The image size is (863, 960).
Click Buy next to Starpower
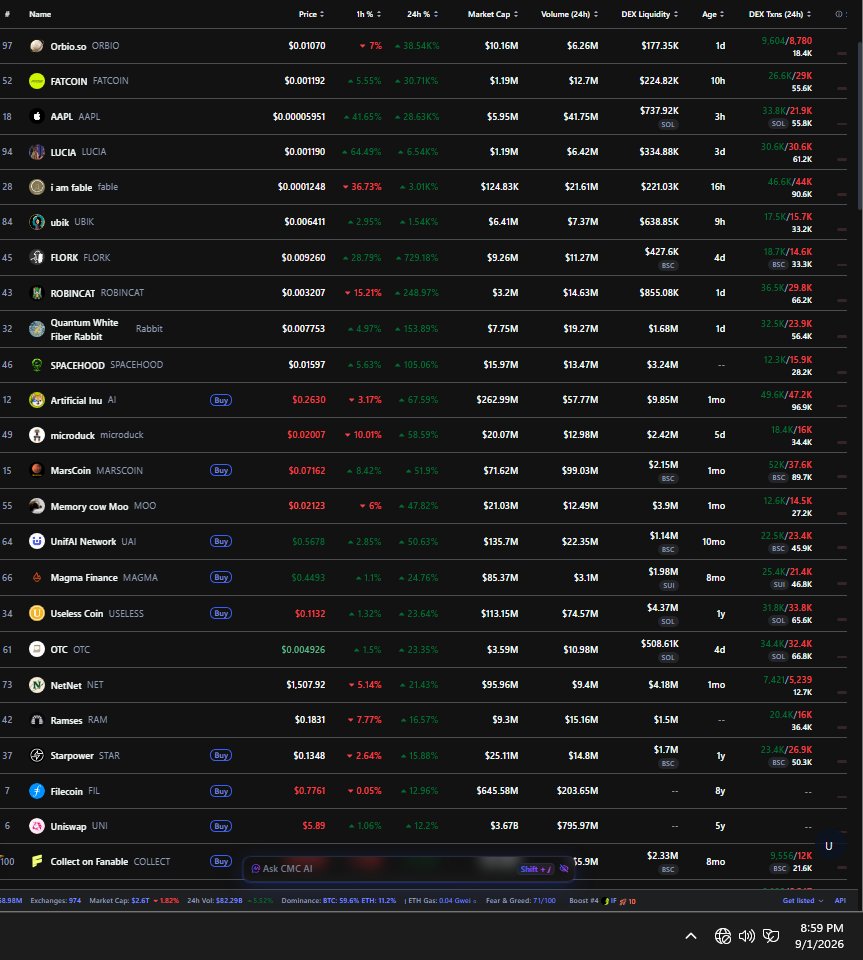pos(221,755)
